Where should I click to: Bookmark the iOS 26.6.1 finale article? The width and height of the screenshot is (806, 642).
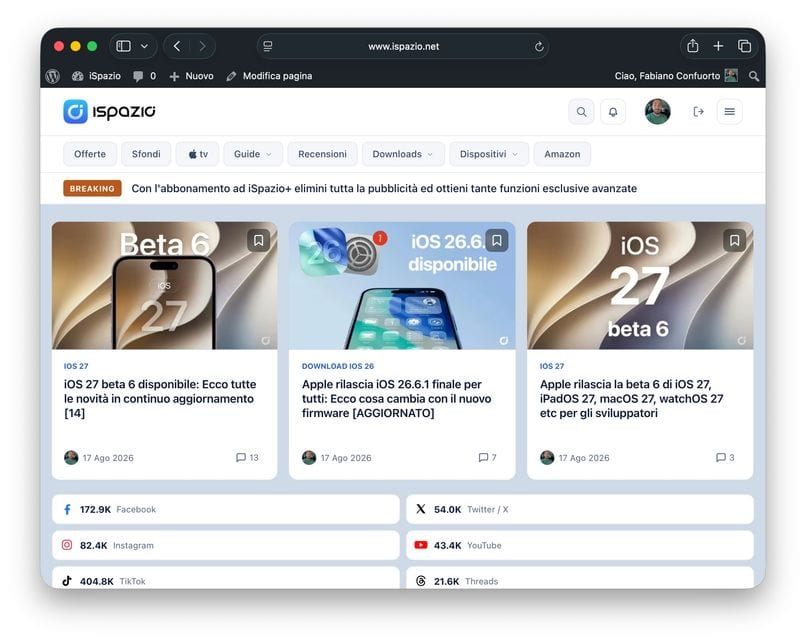tap(497, 241)
